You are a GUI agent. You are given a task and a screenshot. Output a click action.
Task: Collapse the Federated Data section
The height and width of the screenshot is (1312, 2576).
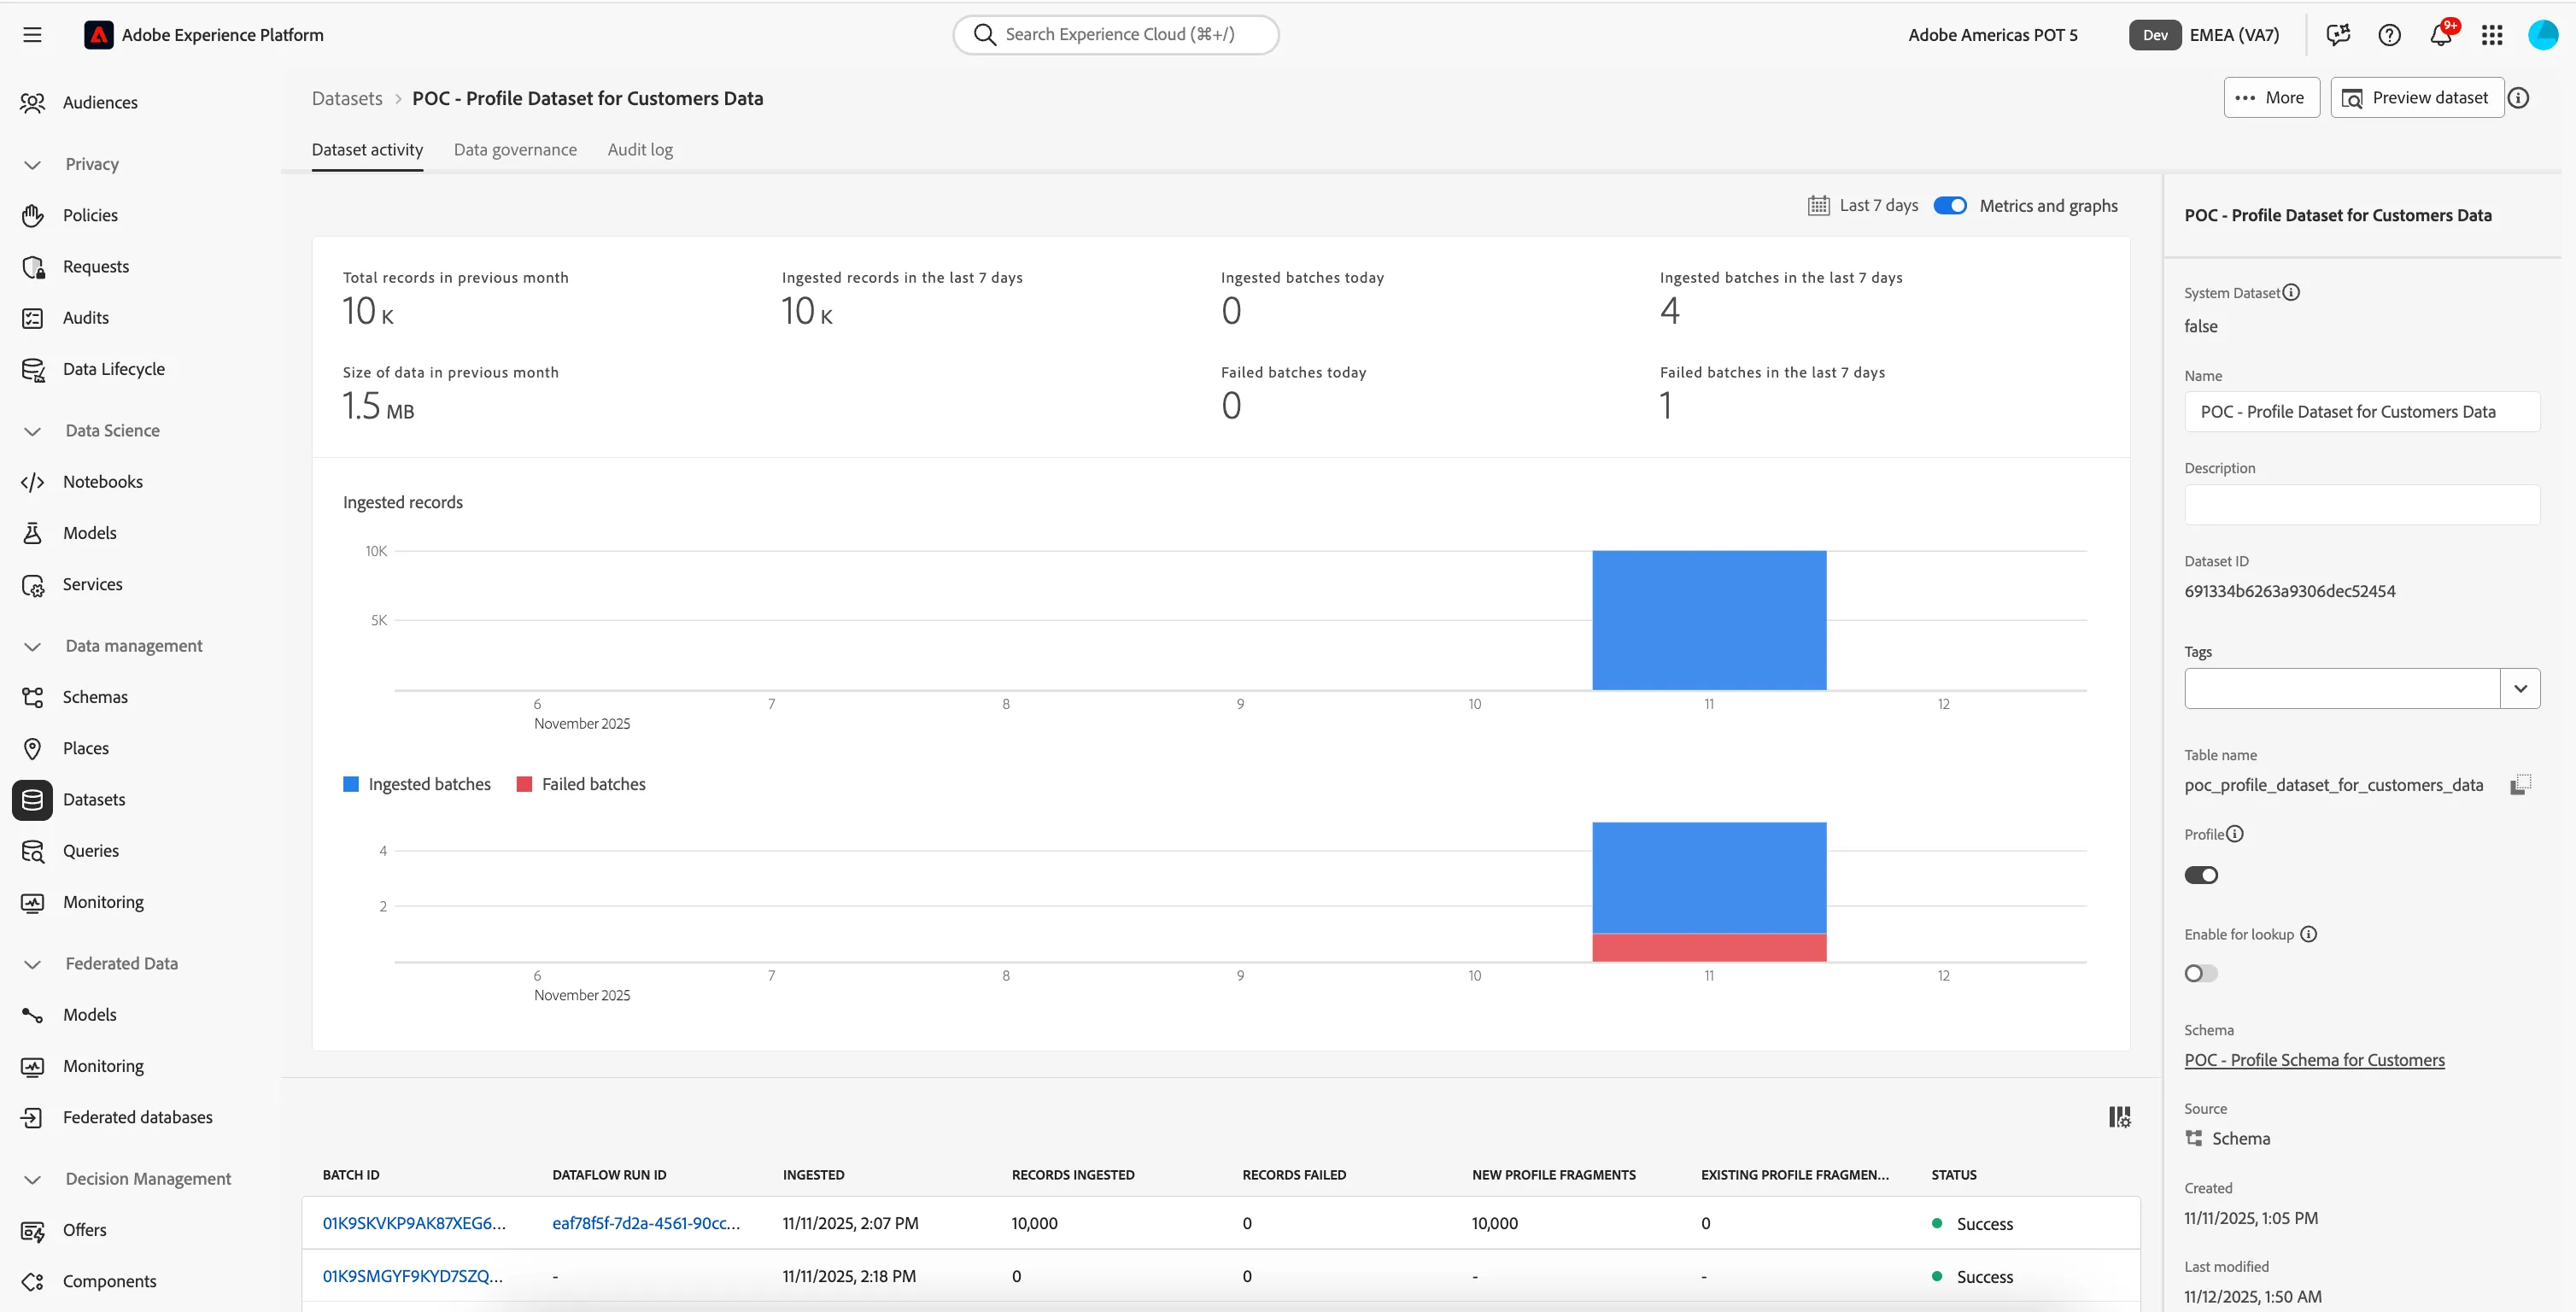pos(32,964)
